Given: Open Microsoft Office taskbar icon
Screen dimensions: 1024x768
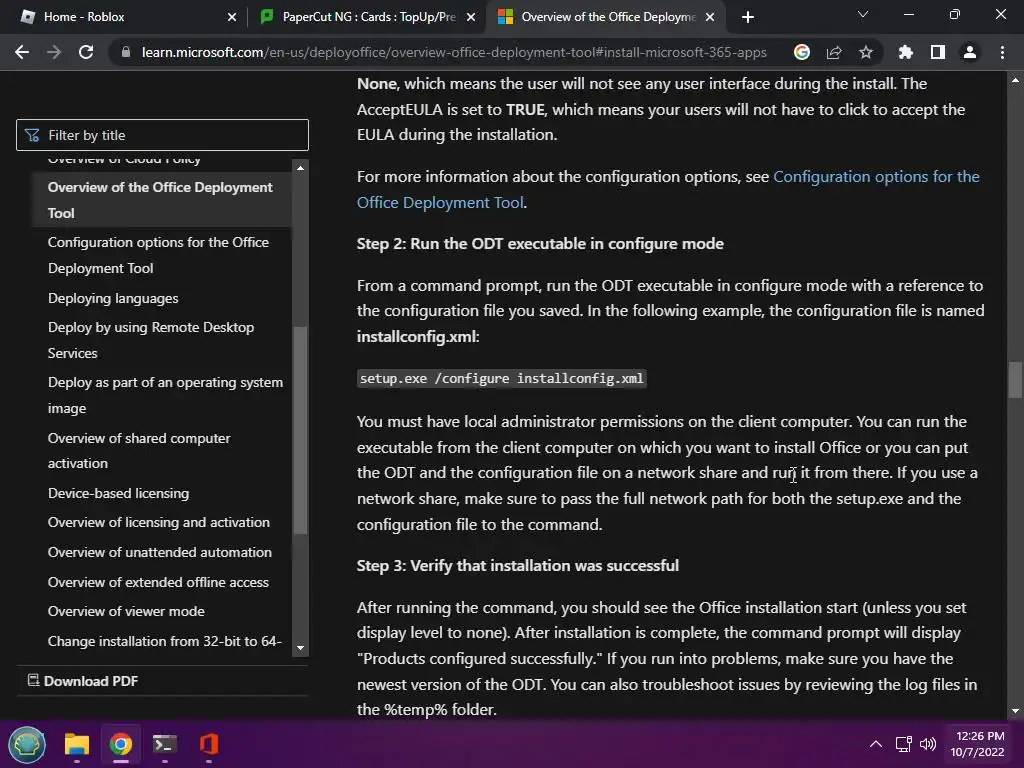Looking at the screenshot, I should [x=208, y=744].
